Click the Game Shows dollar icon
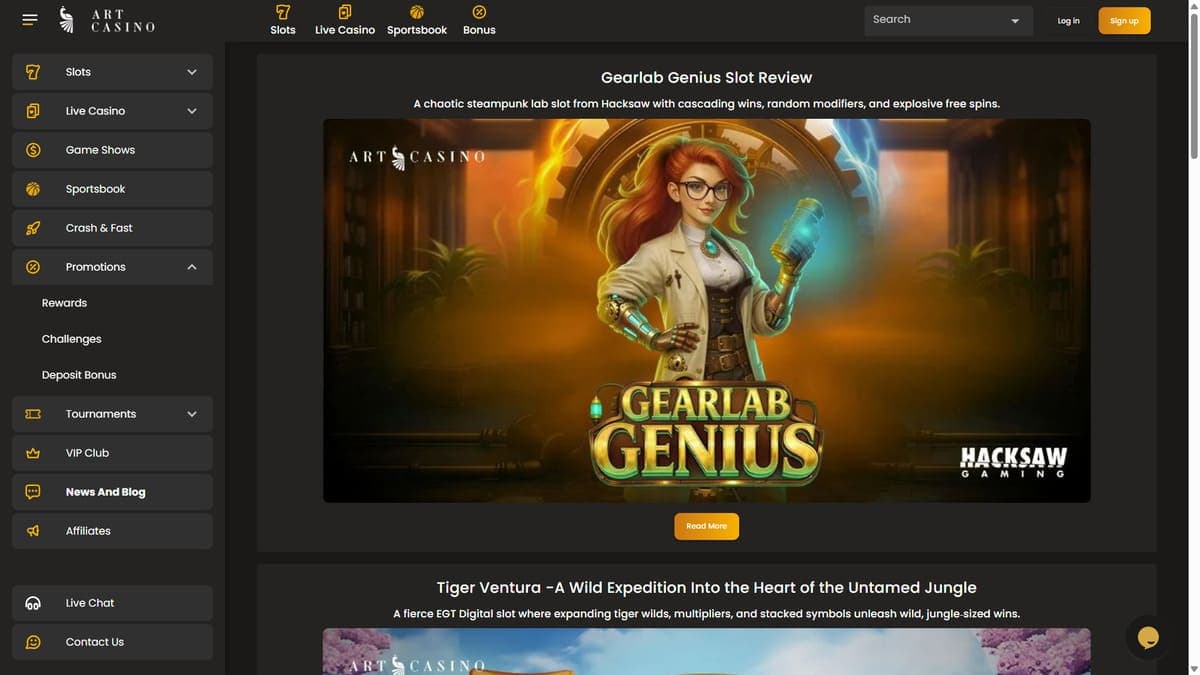1200x675 pixels. 33,150
